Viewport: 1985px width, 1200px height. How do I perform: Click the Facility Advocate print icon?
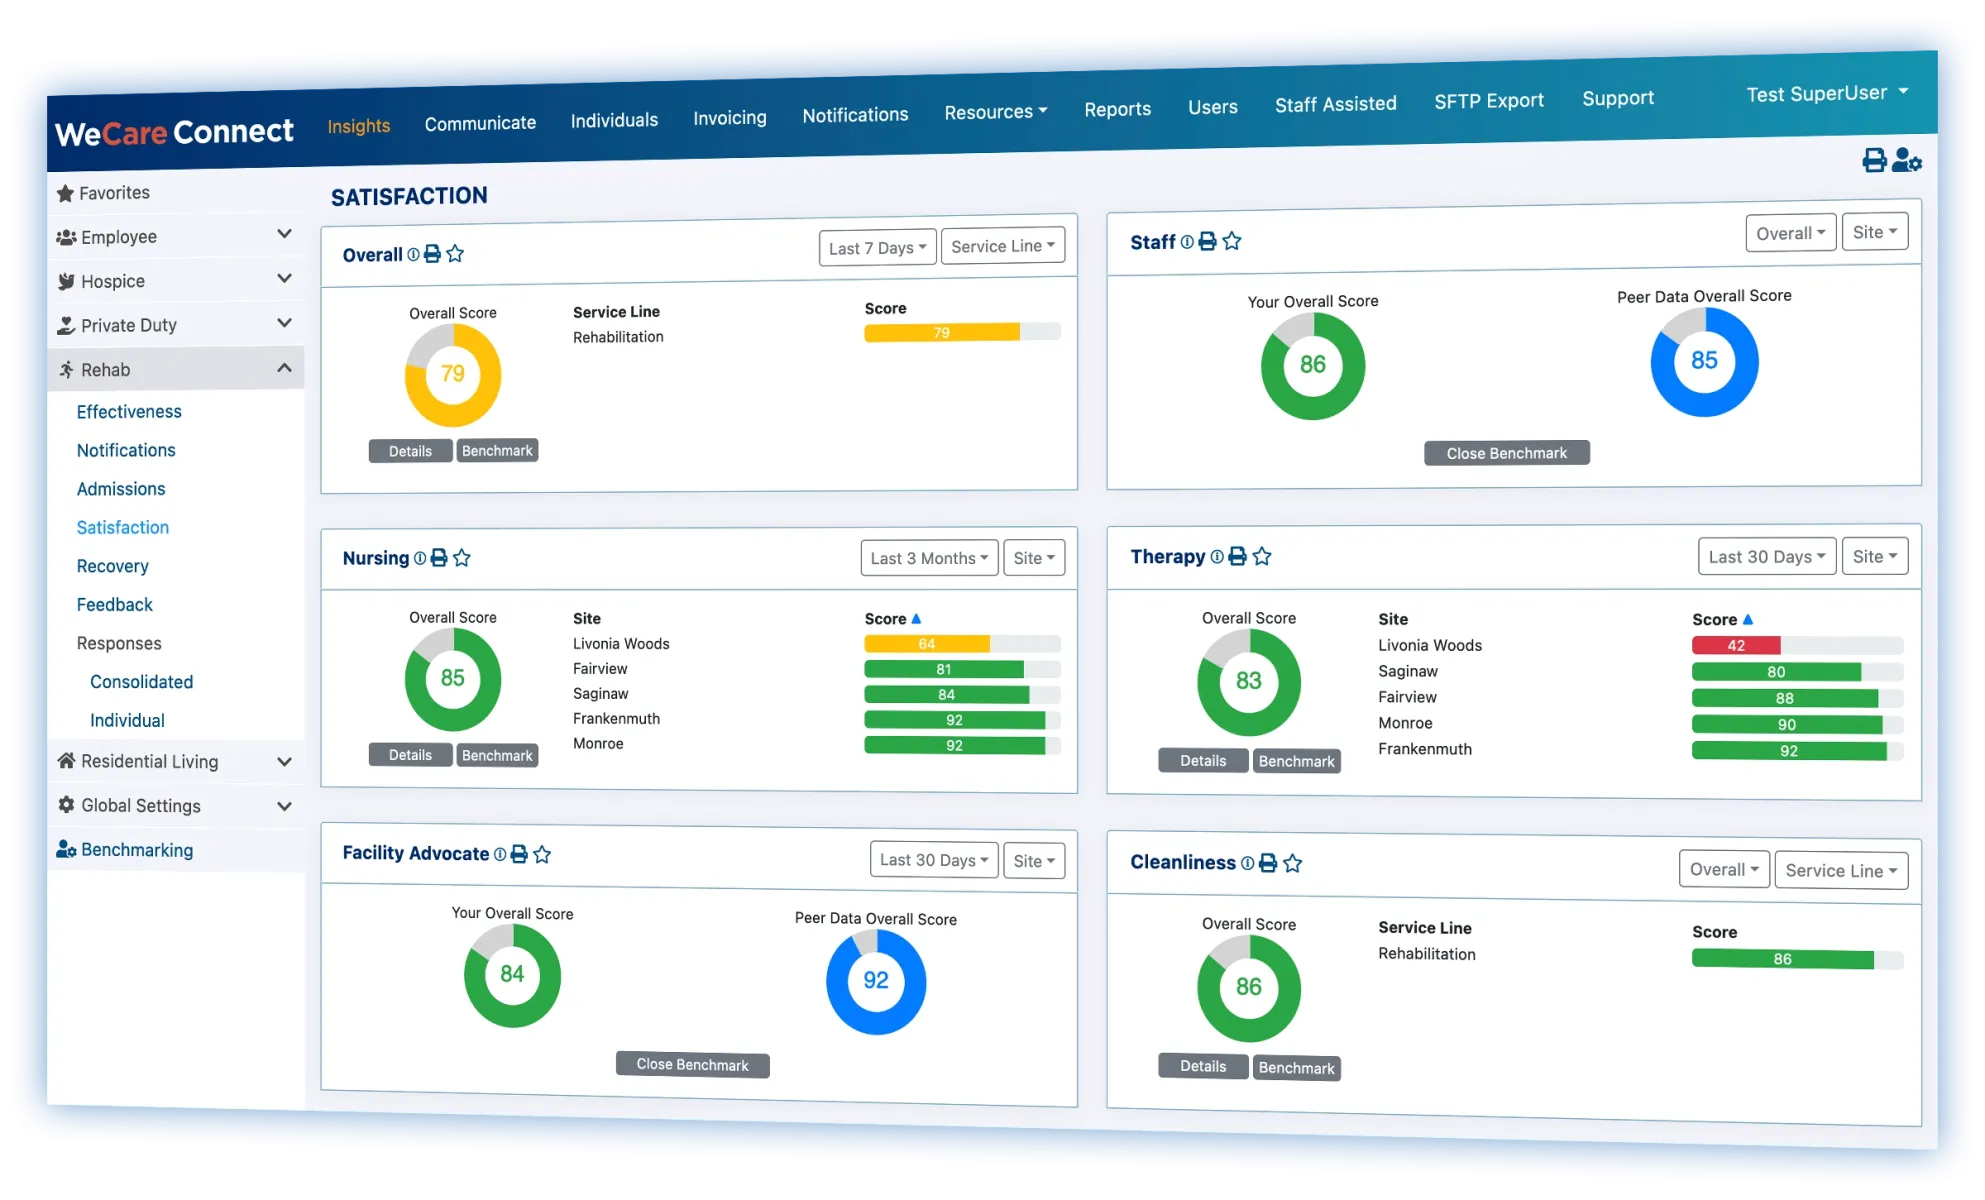(519, 854)
